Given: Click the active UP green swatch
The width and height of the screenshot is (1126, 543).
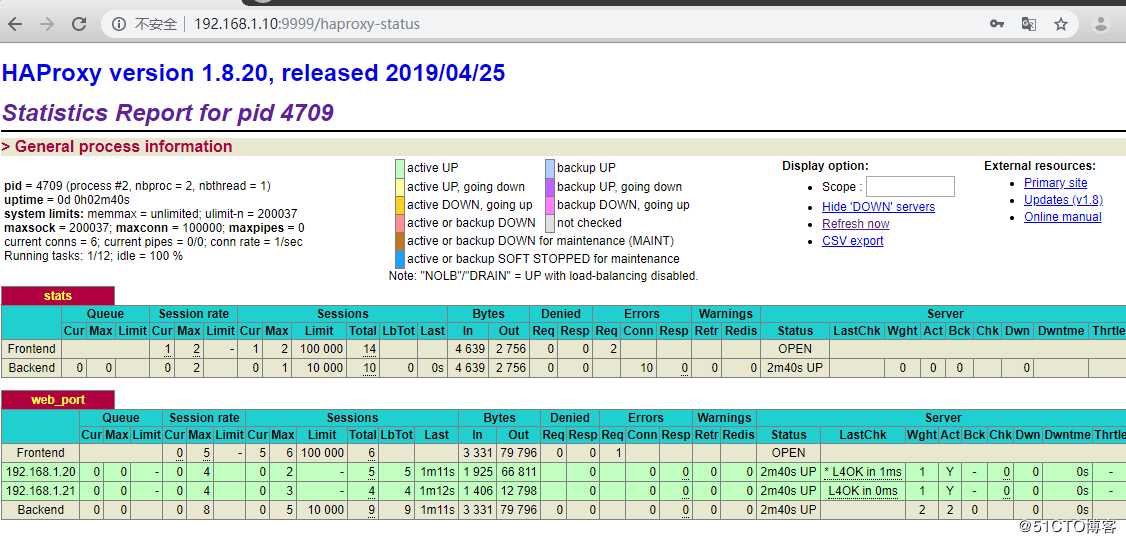Looking at the screenshot, I should tap(399, 168).
